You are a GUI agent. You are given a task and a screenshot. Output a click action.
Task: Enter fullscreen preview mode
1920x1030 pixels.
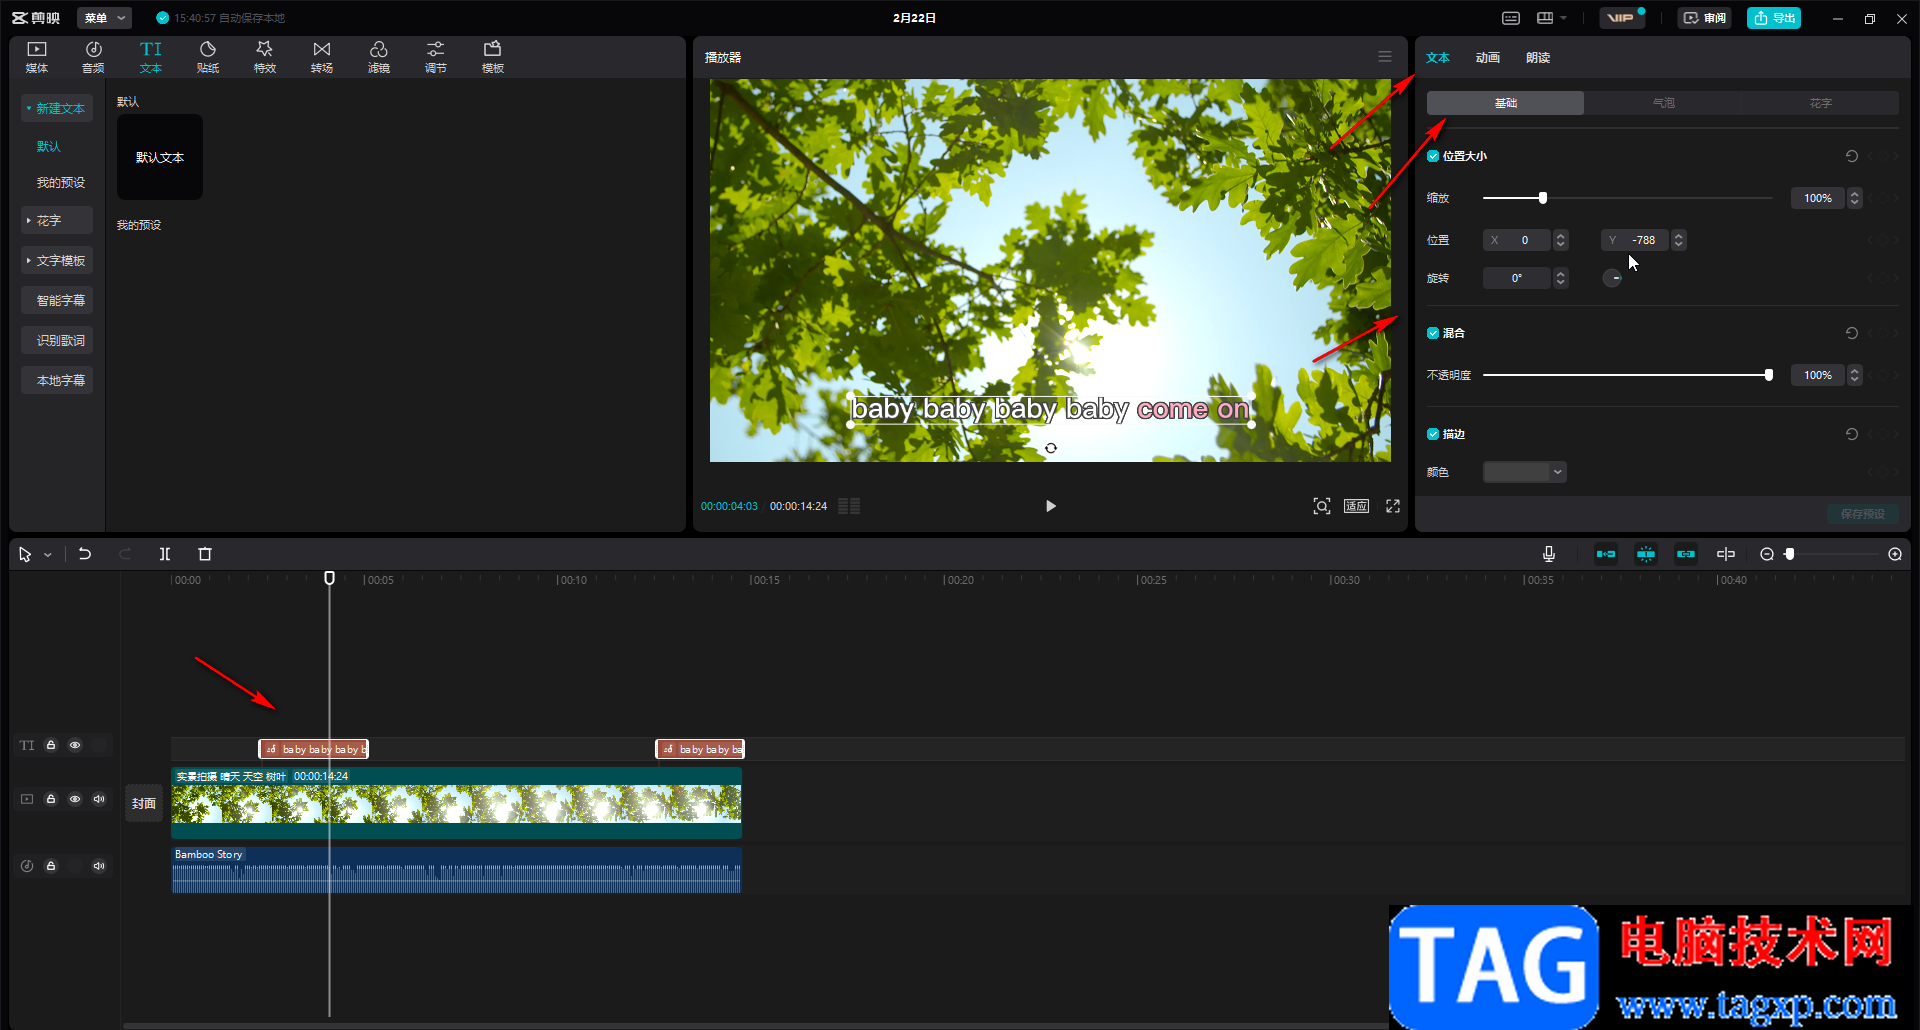(x=1393, y=506)
